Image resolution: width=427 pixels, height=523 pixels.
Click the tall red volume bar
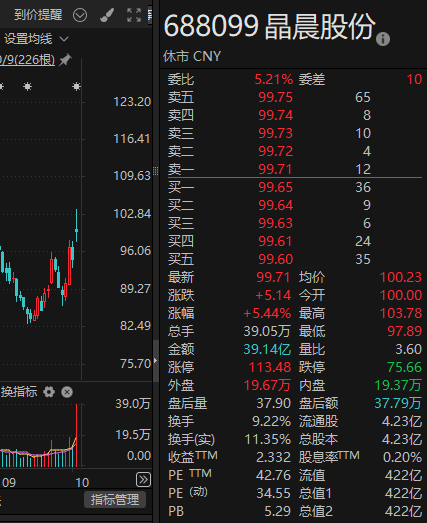pos(76,435)
